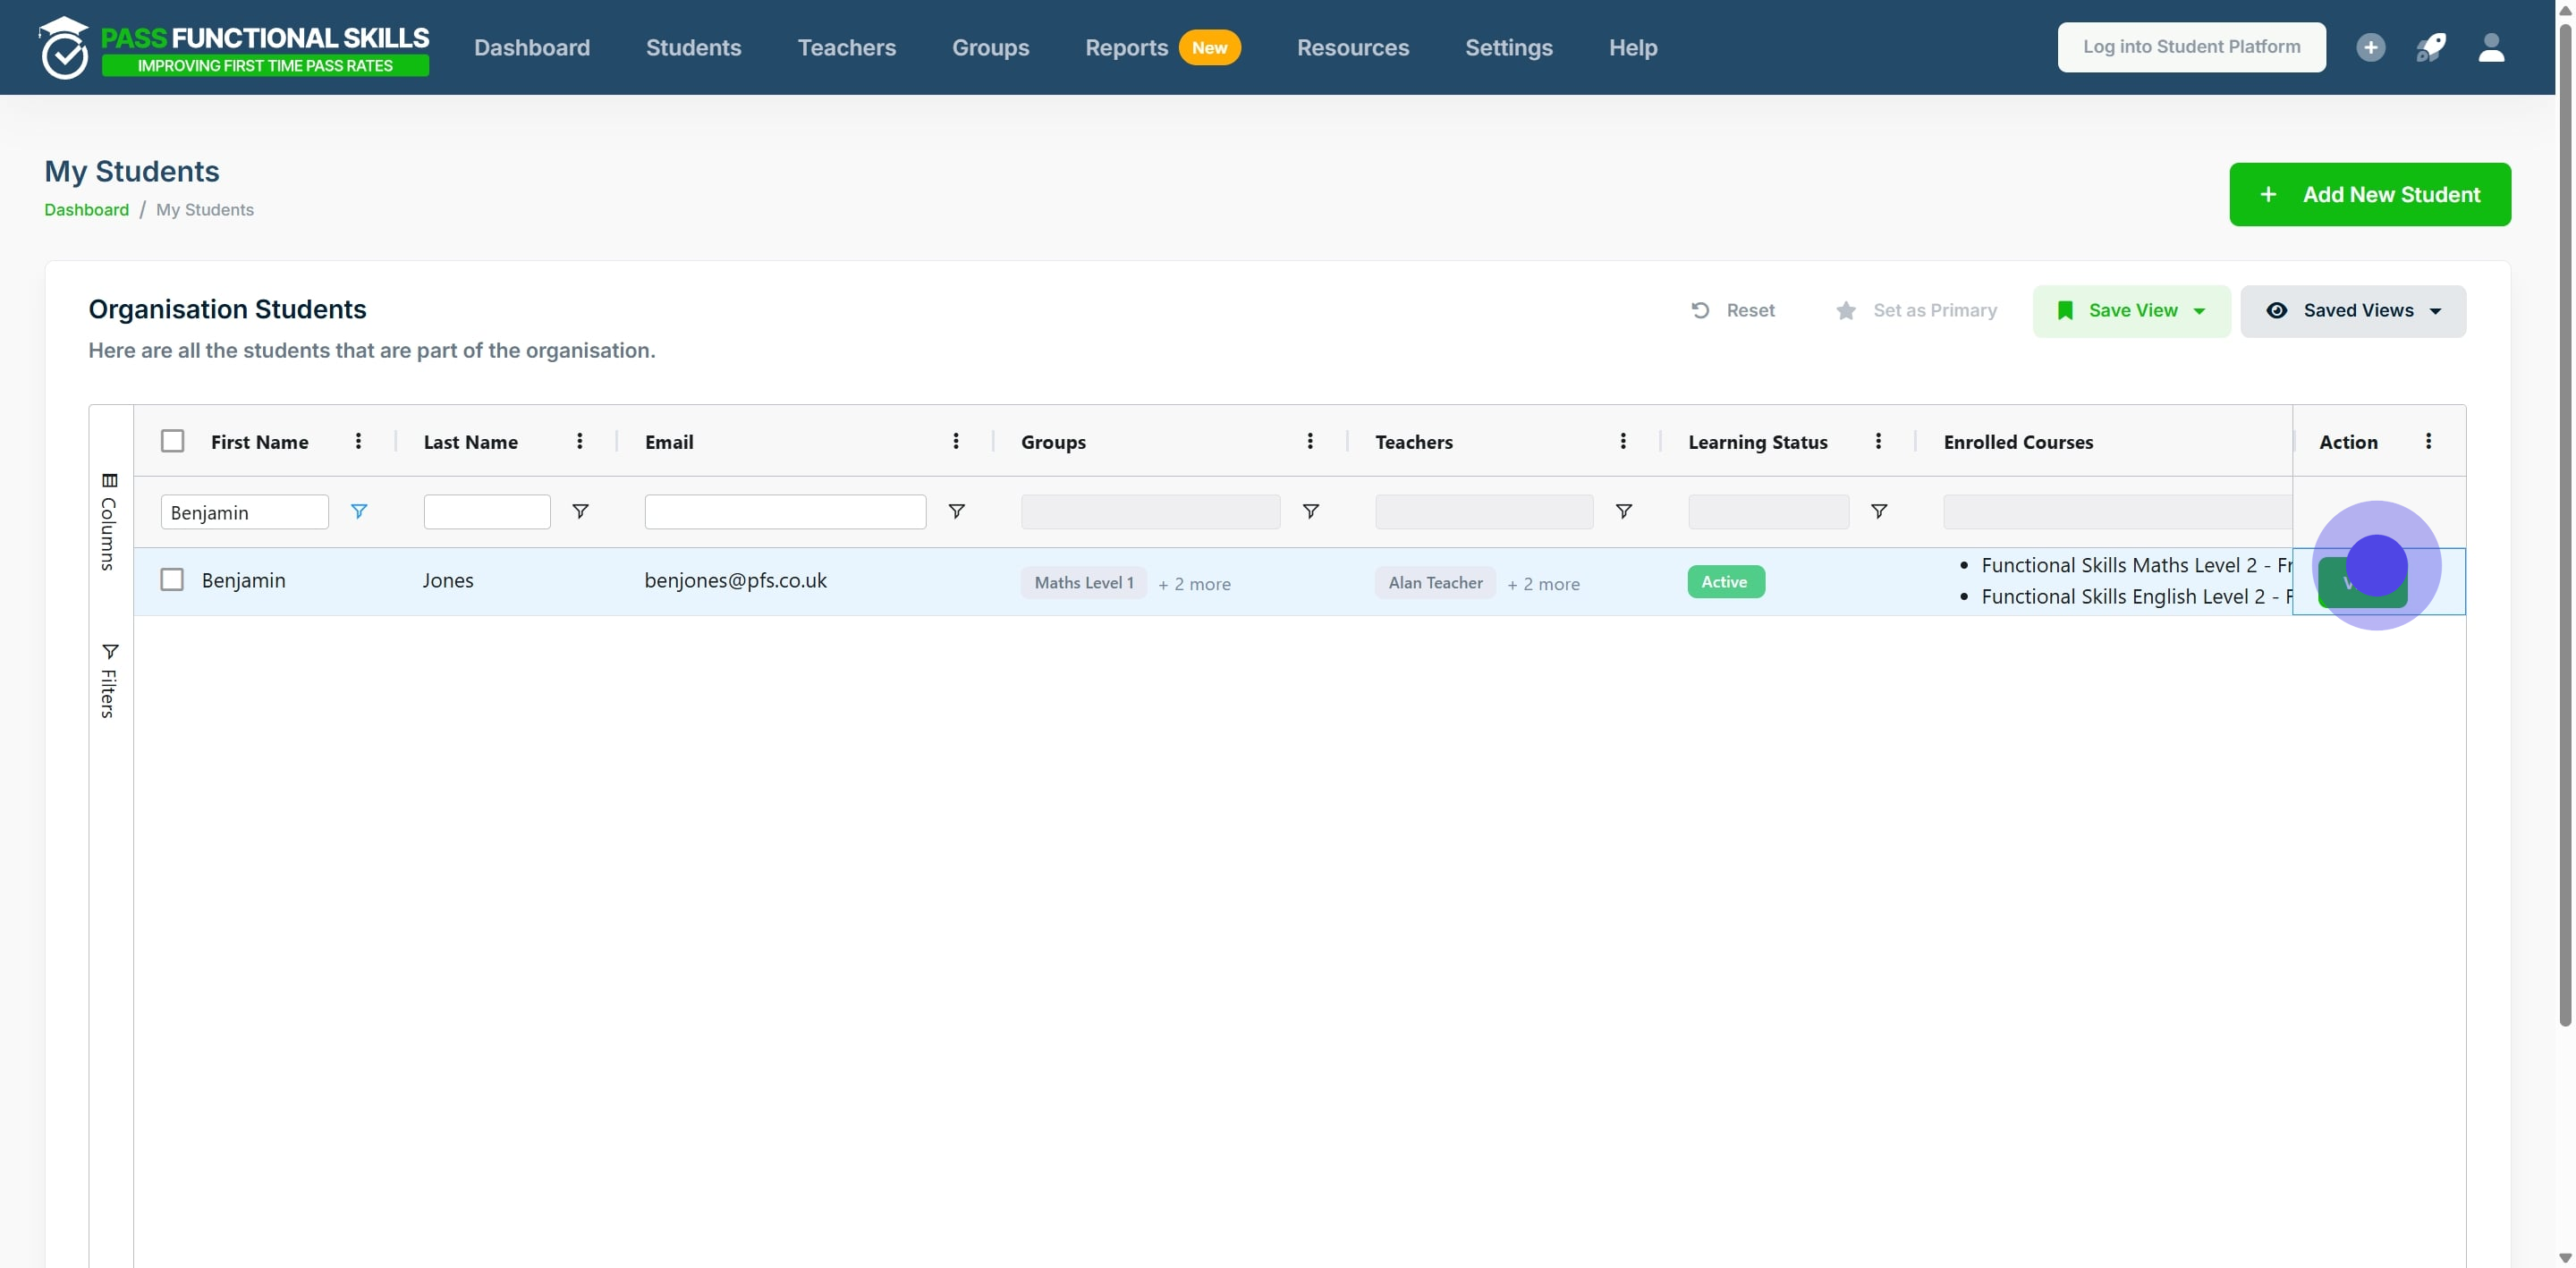Go to the Teachers menu
This screenshot has height=1268, width=2576.
pos(846,47)
